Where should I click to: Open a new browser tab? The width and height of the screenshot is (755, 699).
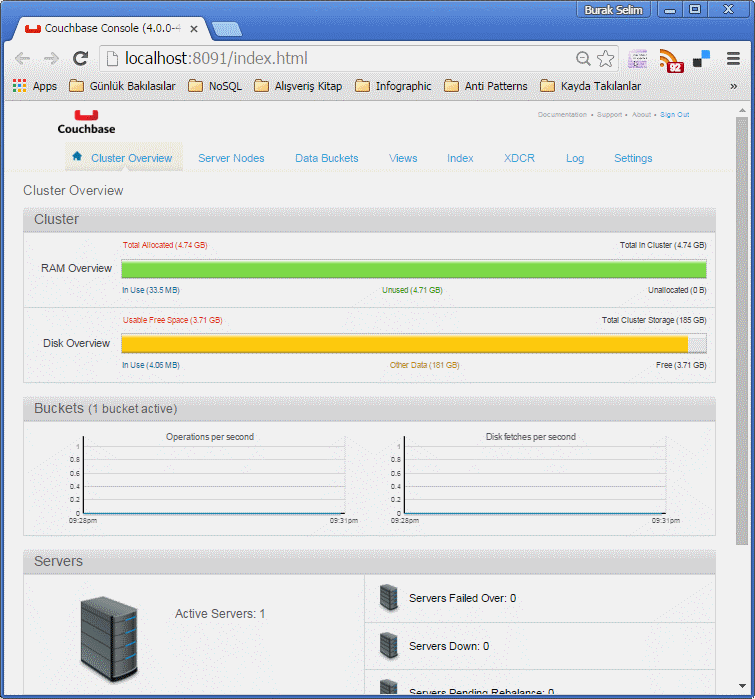pos(227,29)
